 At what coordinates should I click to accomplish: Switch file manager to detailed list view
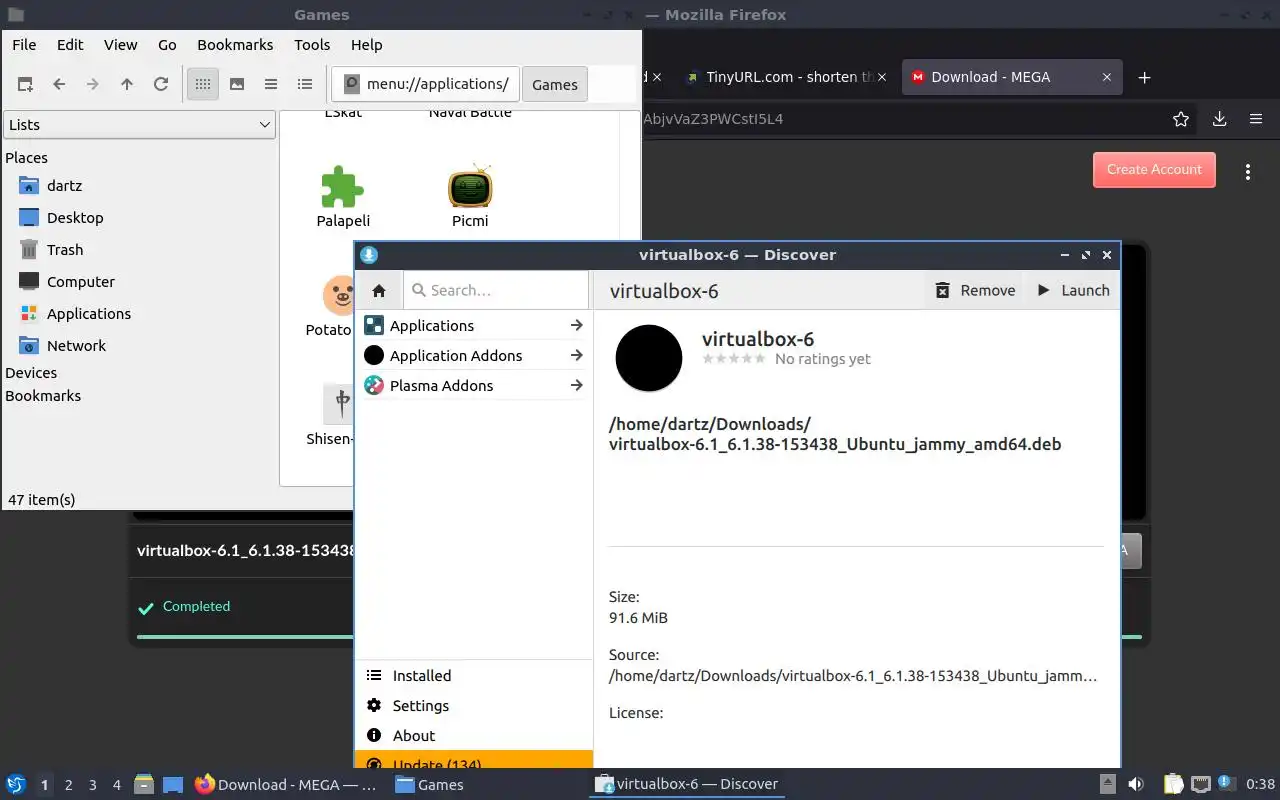[x=305, y=84]
